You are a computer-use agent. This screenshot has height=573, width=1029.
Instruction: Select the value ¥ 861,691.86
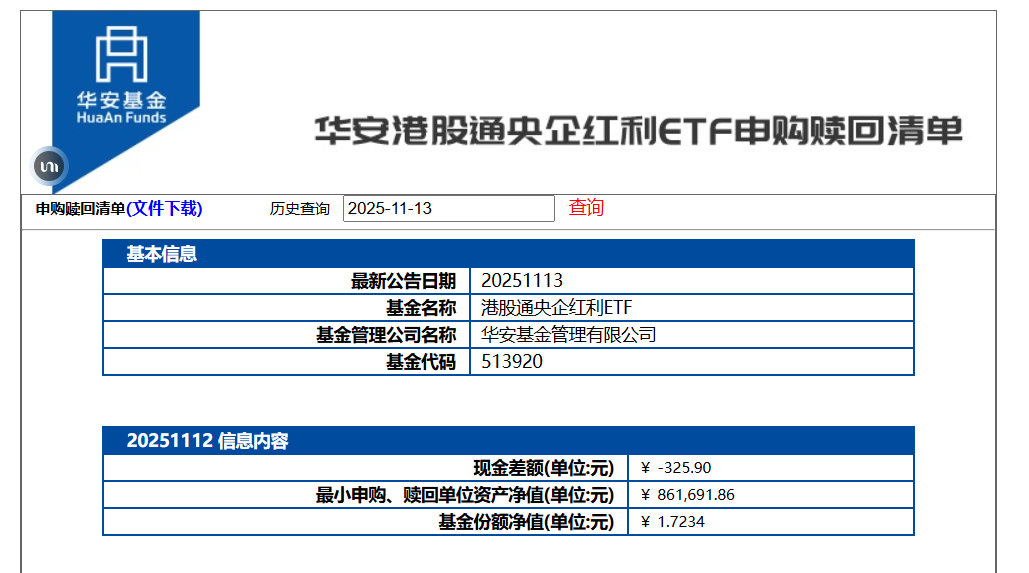tap(688, 495)
